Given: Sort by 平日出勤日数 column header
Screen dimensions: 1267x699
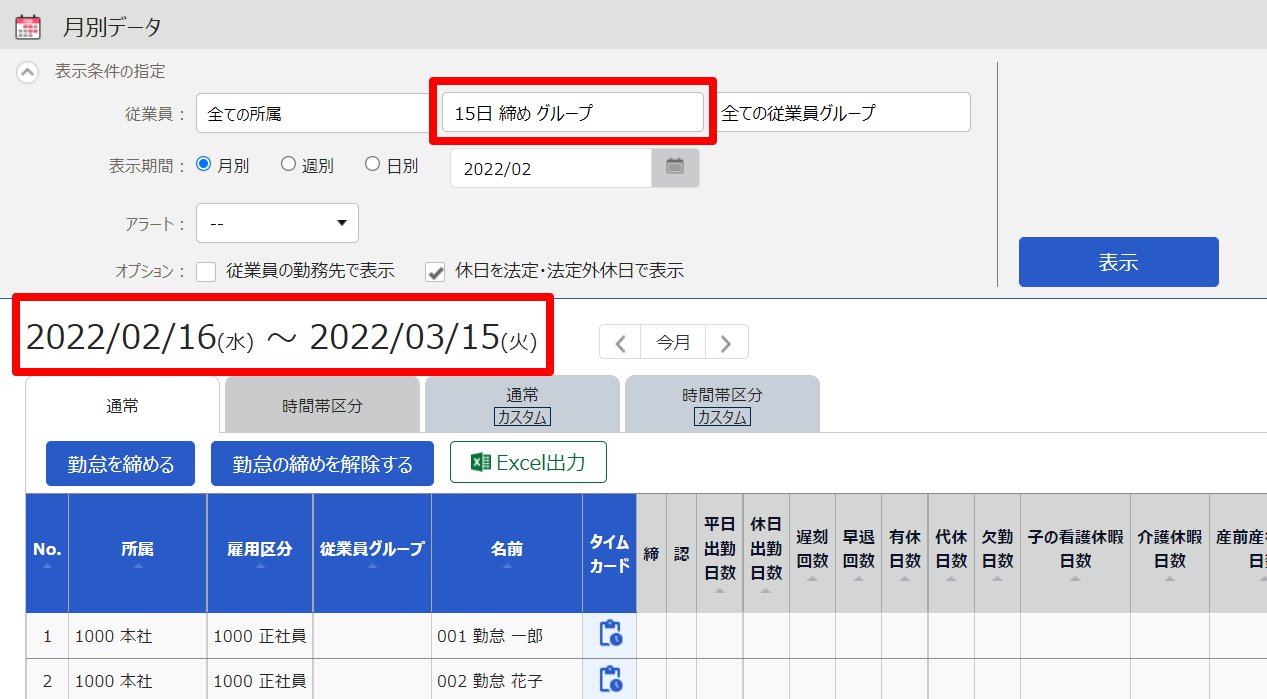Looking at the screenshot, I should click(720, 553).
